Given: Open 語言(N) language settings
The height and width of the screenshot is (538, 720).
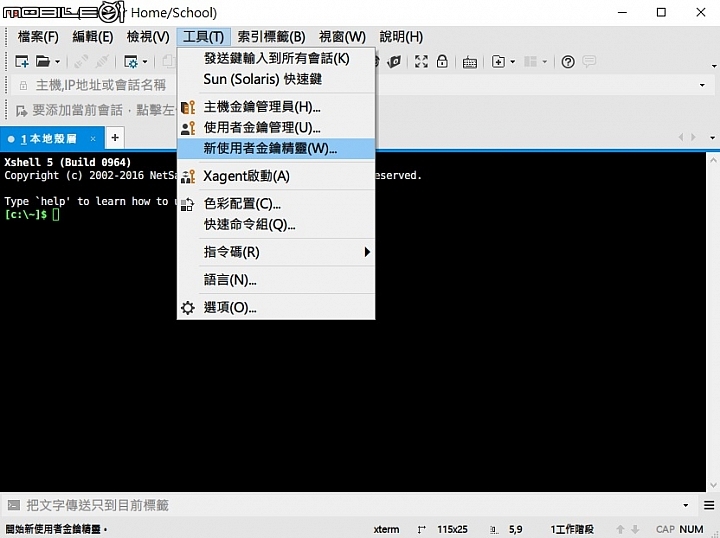Looking at the screenshot, I should 276,280.
